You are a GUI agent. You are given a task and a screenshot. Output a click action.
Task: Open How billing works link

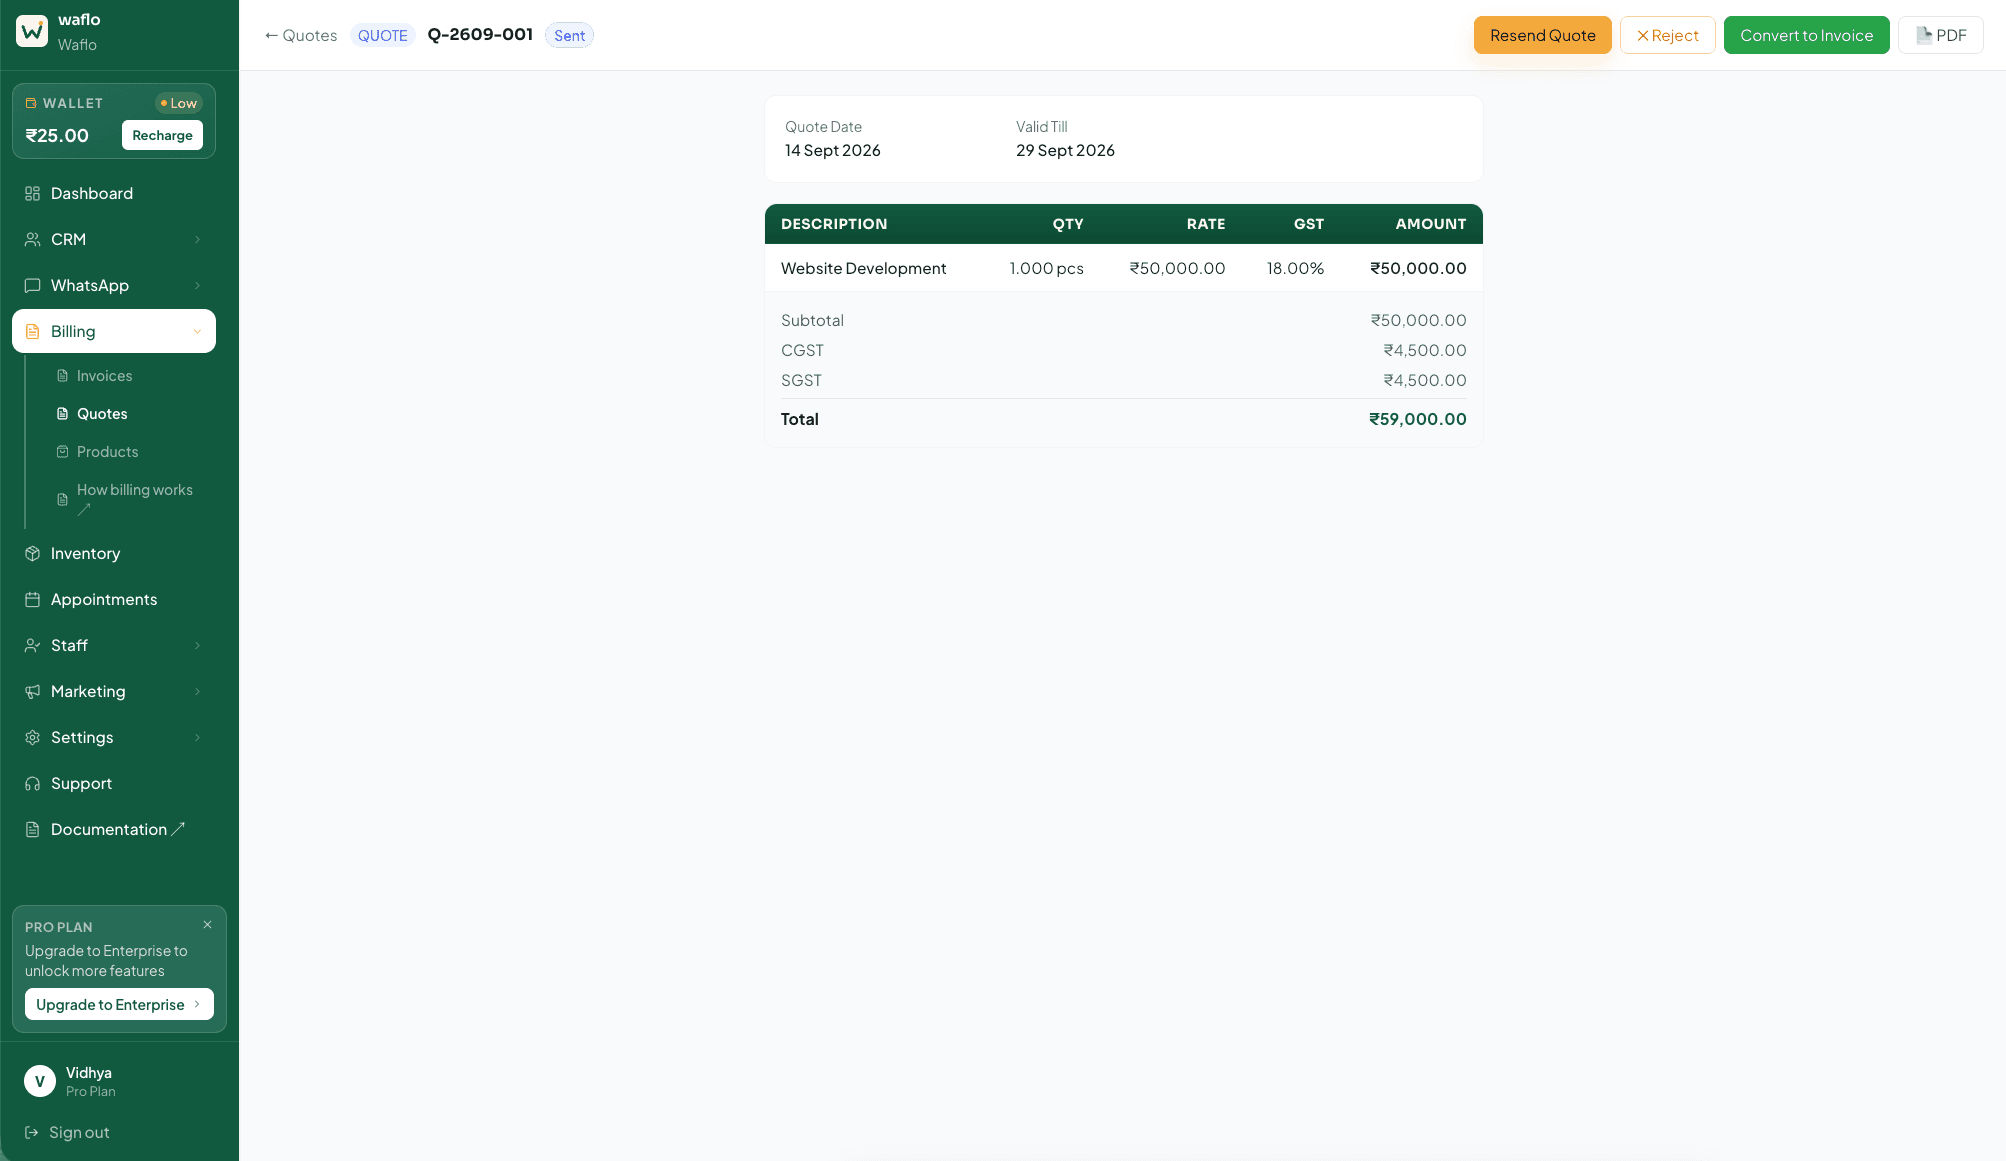pos(134,499)
